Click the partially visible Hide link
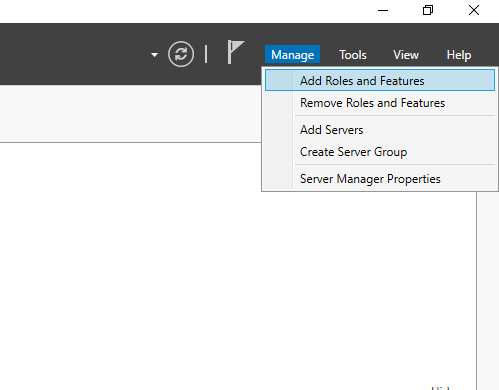Viewport: 499px width, 390px height. tap(441, 388)
